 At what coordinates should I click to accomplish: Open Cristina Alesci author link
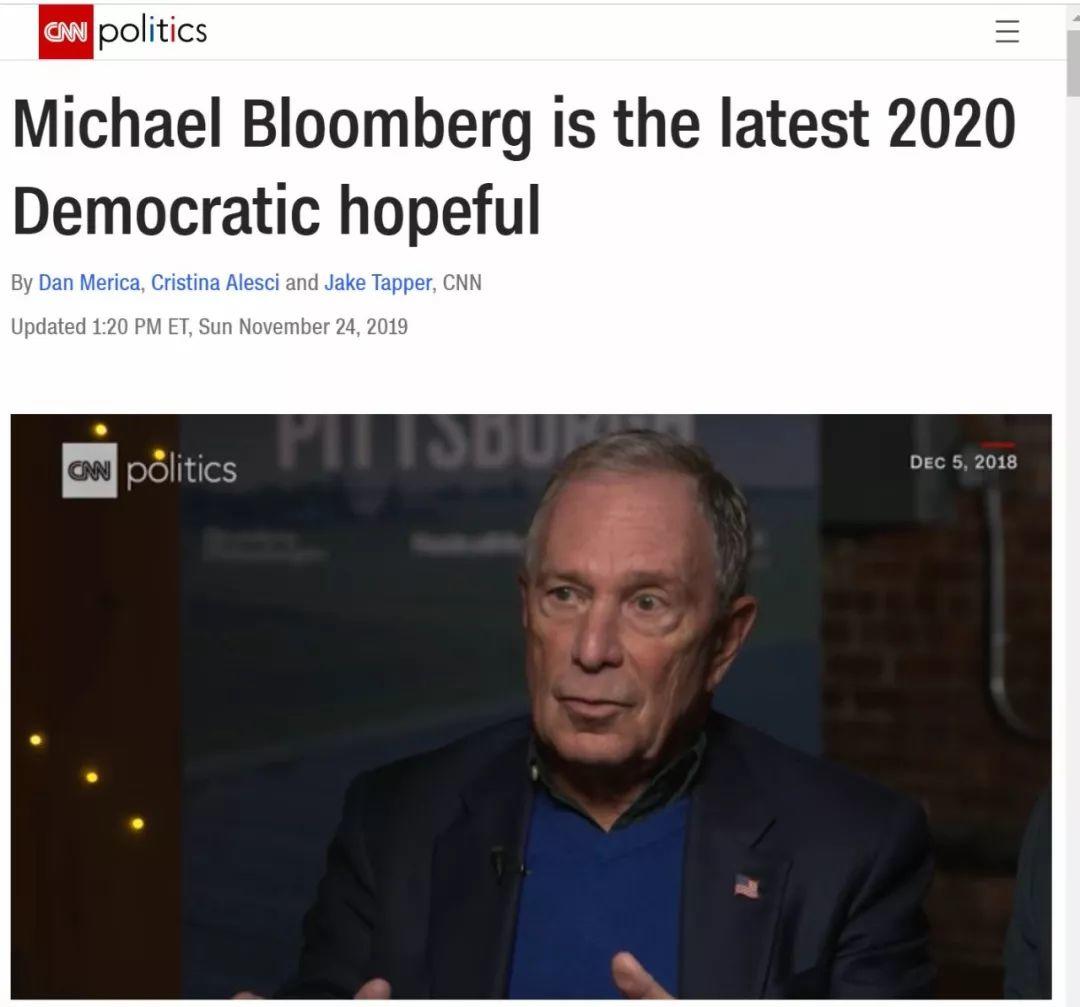[x=215, y=282]
